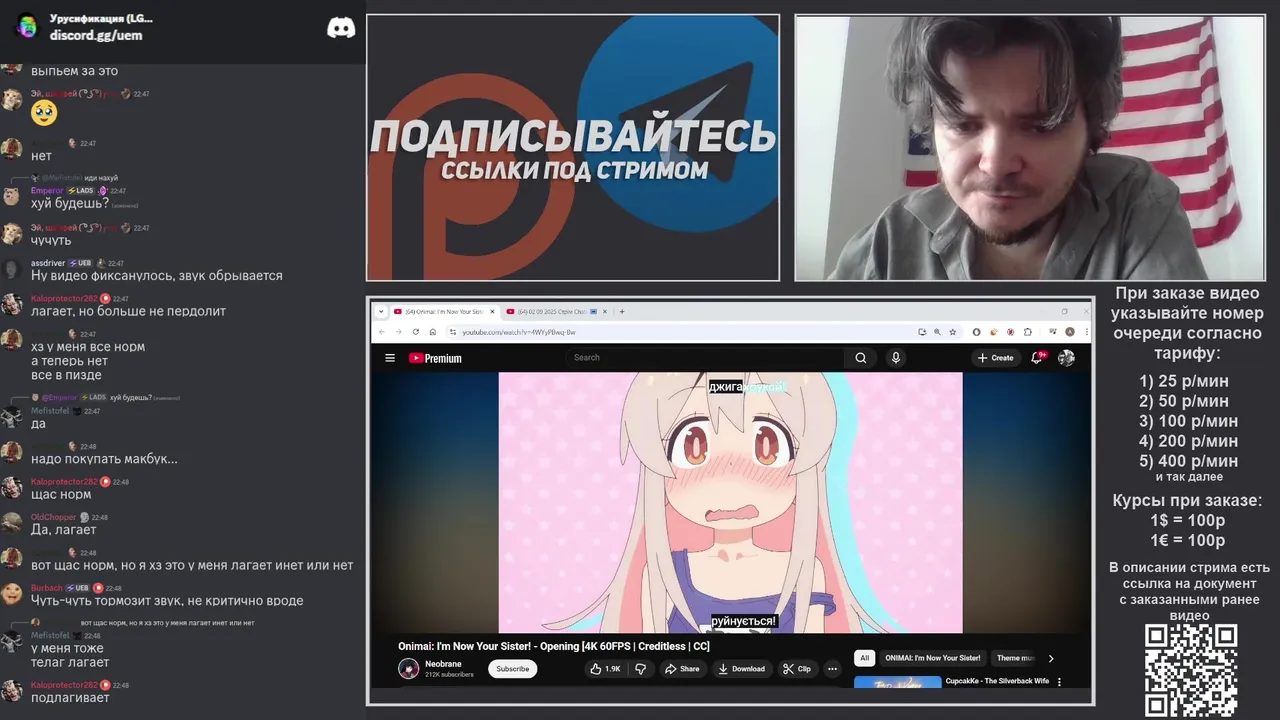Click the message 'надо покупать макбук...'
This screenshot has height=720, width=1280.
(104, 459)
